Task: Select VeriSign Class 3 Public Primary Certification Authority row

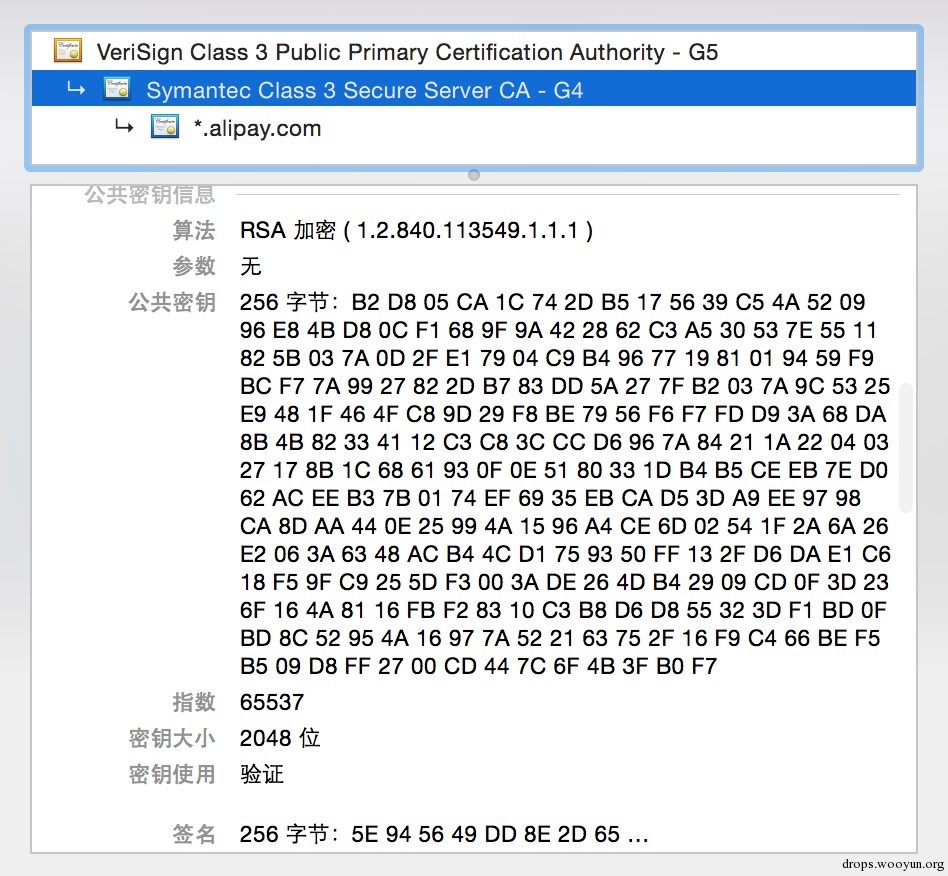Action: pyautogui.click(x=474, y=51)
